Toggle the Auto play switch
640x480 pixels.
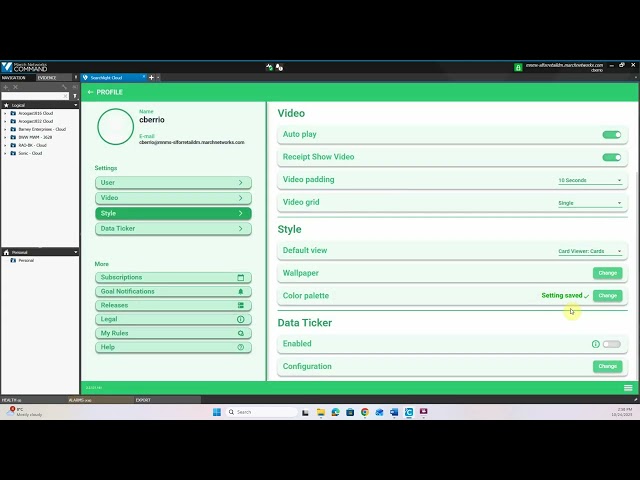click(611, 135)
